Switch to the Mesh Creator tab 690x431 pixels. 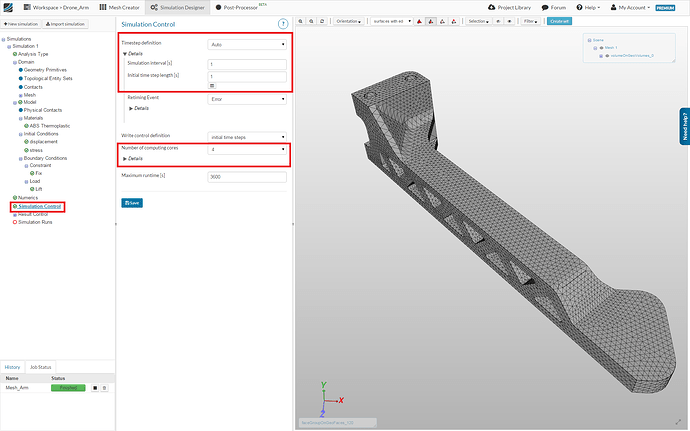pyautogui.click(x=124, y=7)
